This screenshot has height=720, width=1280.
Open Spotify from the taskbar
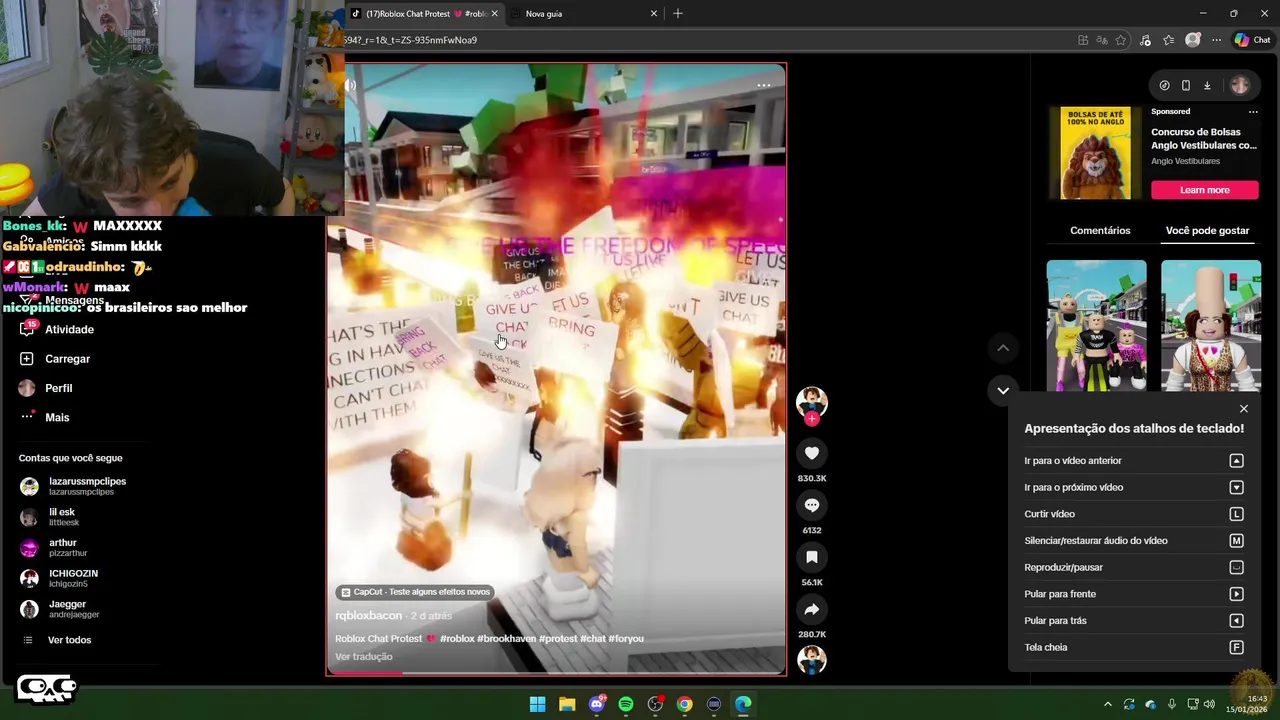pos(626,704)
